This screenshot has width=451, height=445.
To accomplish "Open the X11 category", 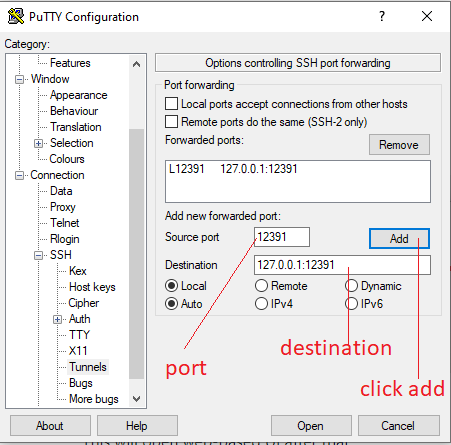I will [x=78, y=351].
